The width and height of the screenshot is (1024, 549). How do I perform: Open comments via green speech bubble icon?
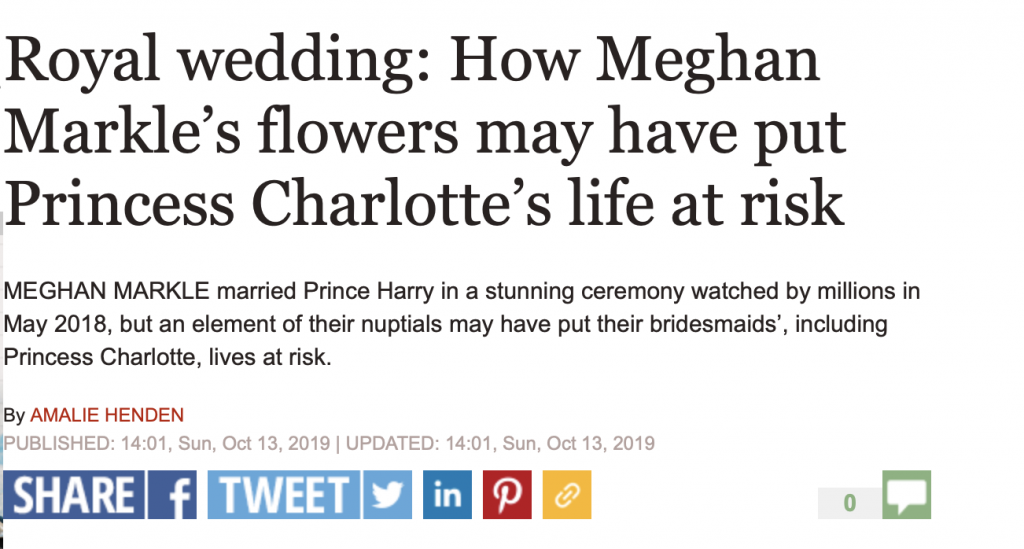point(906,495)
